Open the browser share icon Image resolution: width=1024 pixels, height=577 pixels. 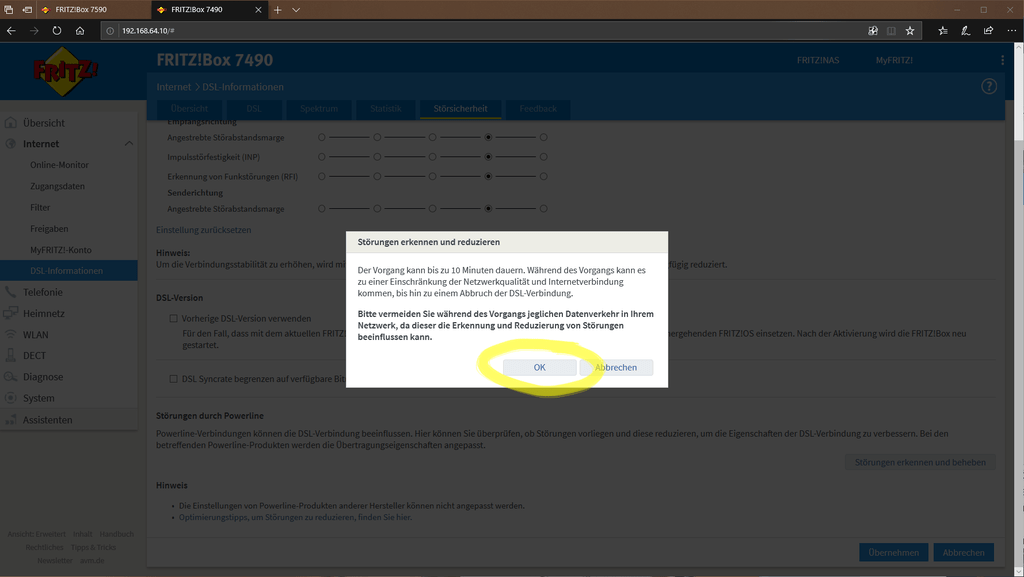coord(988,31)
